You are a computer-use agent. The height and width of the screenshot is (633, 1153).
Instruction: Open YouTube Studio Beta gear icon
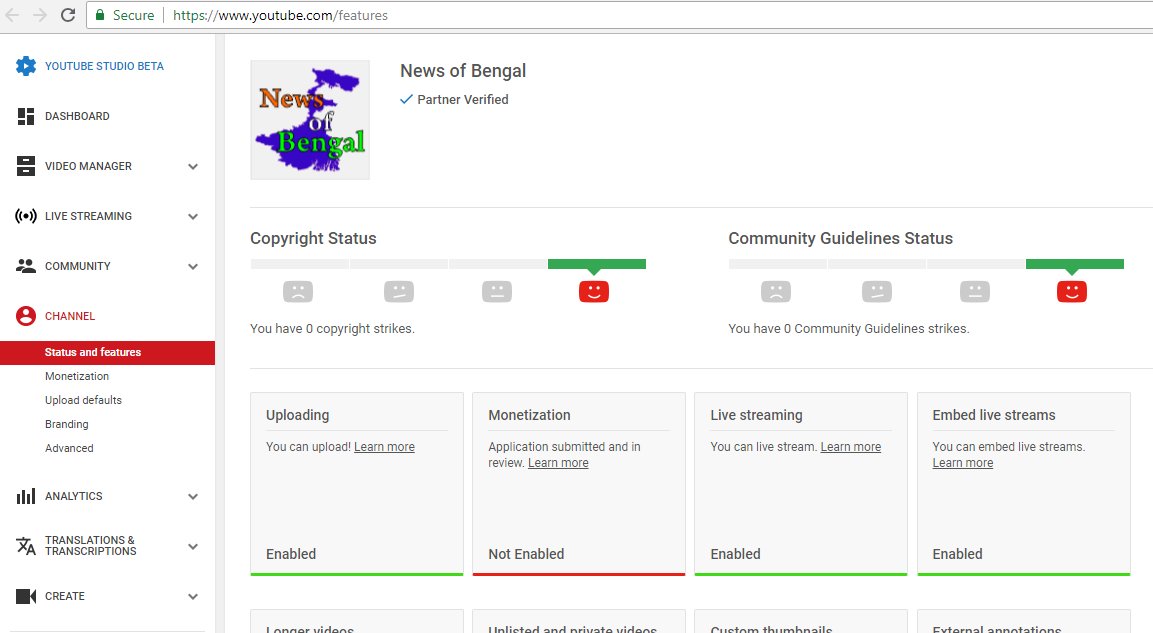(26, 66)
